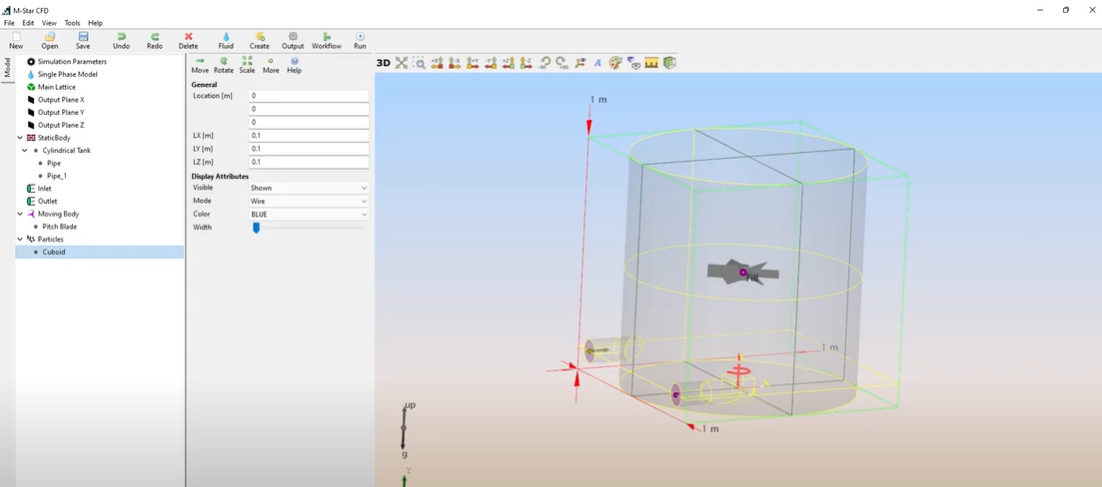Click the Run simulation button

[x=360, y=40]
